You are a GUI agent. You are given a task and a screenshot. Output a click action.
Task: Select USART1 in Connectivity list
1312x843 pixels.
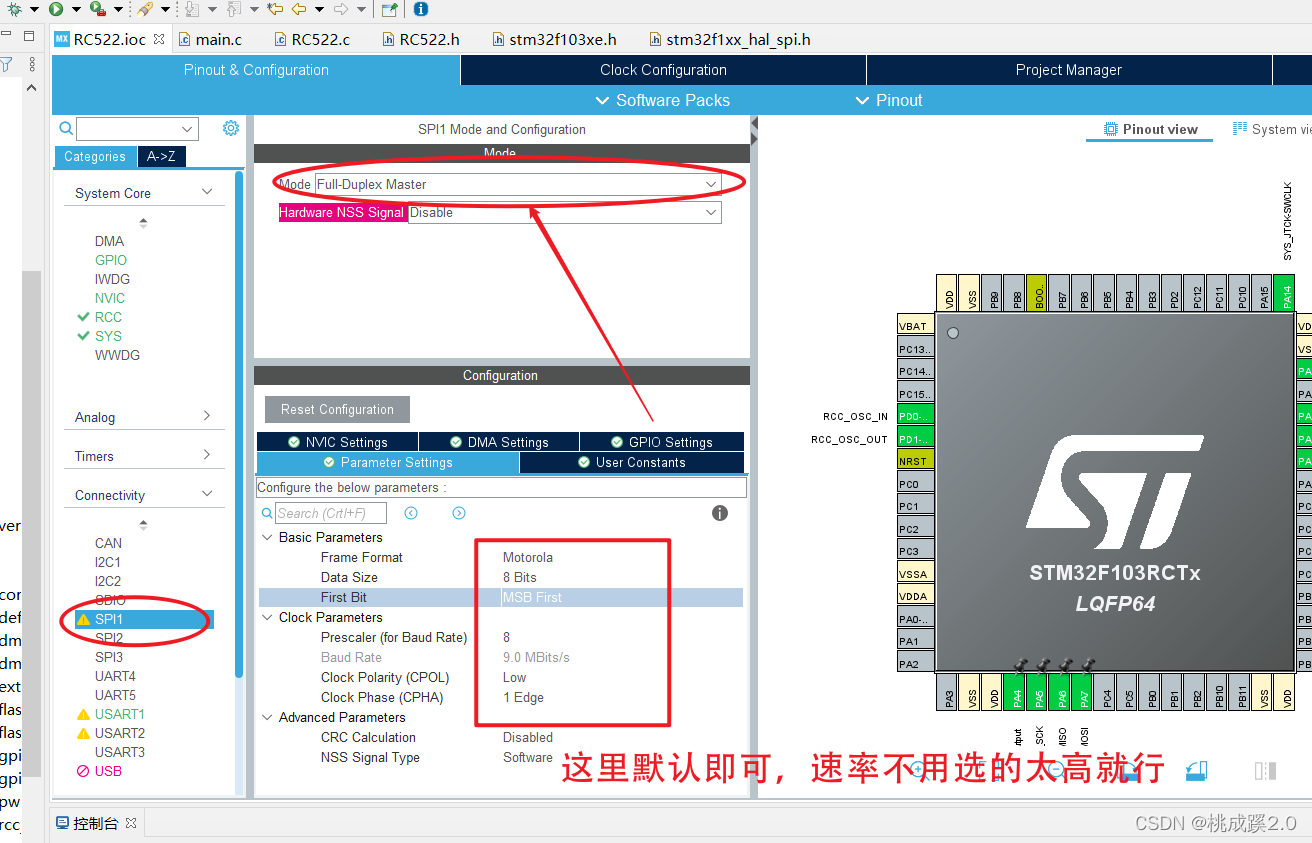point(120,714)
